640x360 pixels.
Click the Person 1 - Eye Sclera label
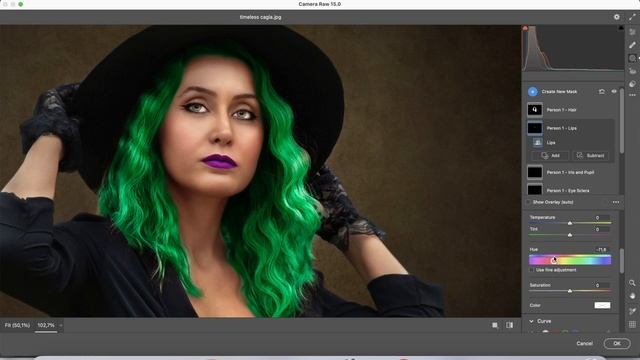[x=568, y=191]
